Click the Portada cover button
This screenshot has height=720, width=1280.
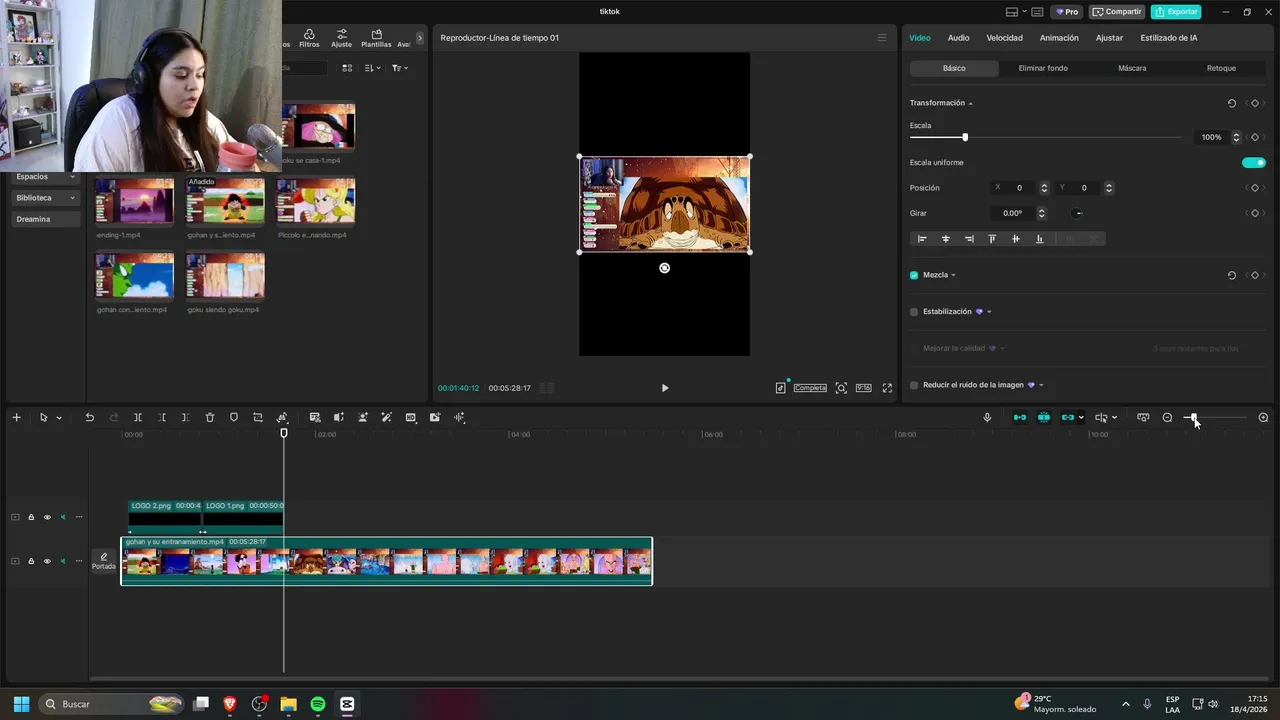point(104,561)
